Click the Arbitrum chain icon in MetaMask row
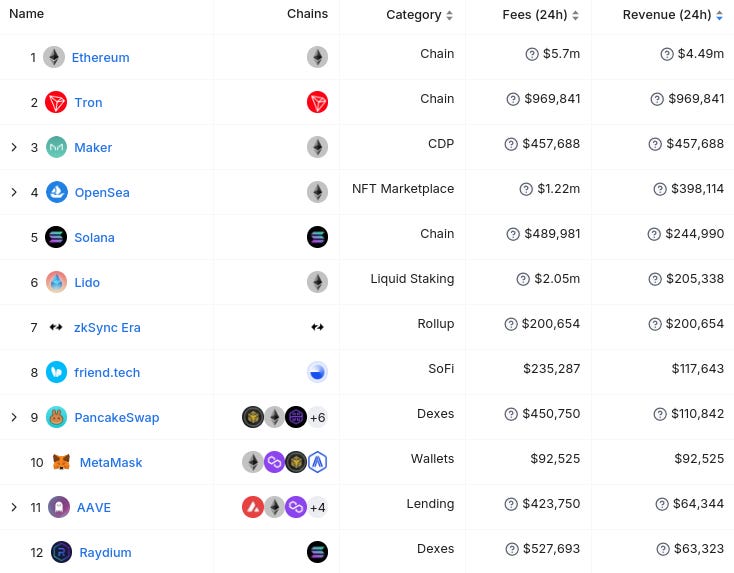Image resolution: width=734 pixels, height=573 pixels. (317, 462)
